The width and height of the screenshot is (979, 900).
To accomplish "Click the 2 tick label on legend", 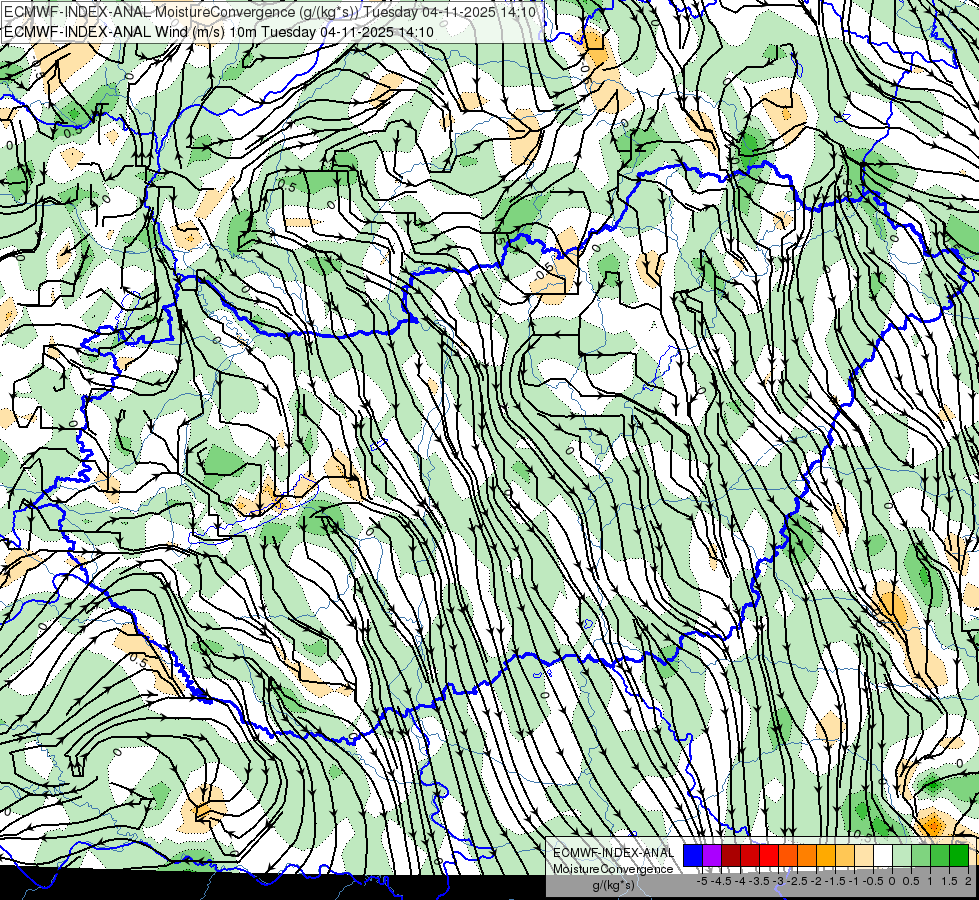I will [x=968, y=881].
